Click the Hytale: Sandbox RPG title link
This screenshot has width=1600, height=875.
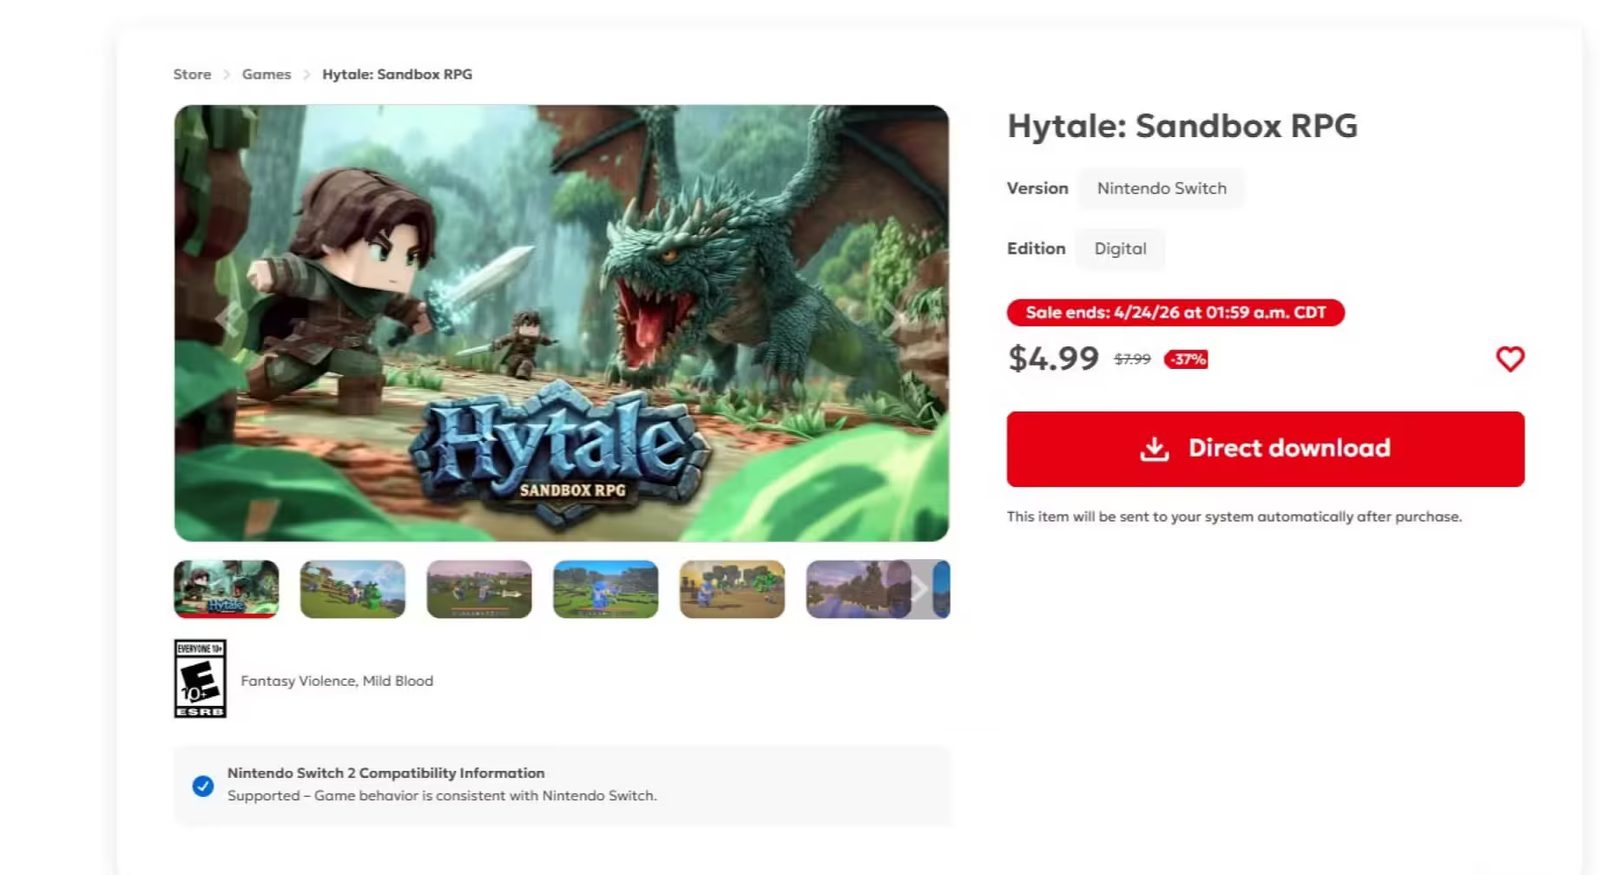tap(397, 74)
